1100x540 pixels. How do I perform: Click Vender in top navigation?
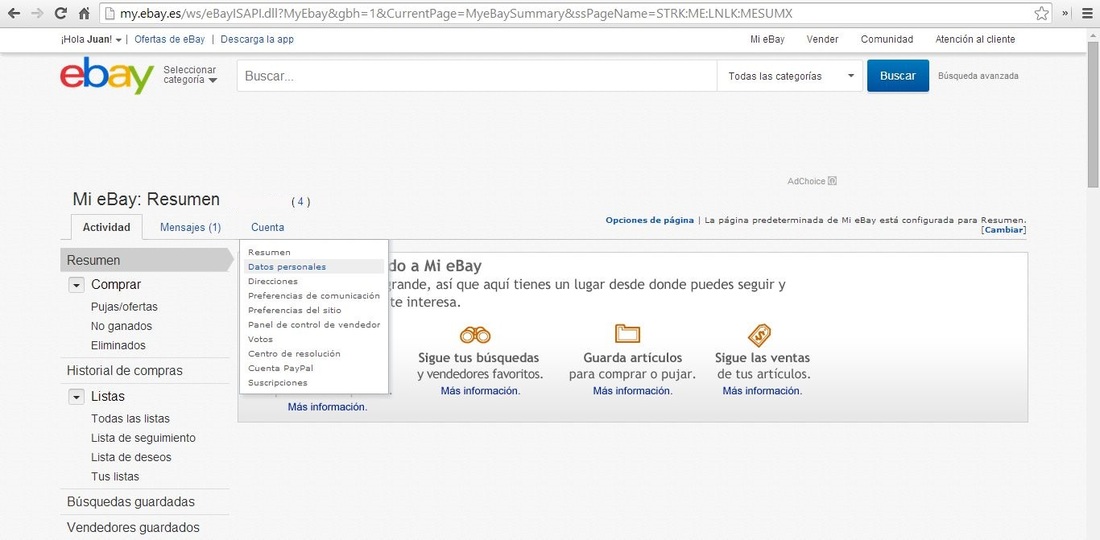coord(822,39)
